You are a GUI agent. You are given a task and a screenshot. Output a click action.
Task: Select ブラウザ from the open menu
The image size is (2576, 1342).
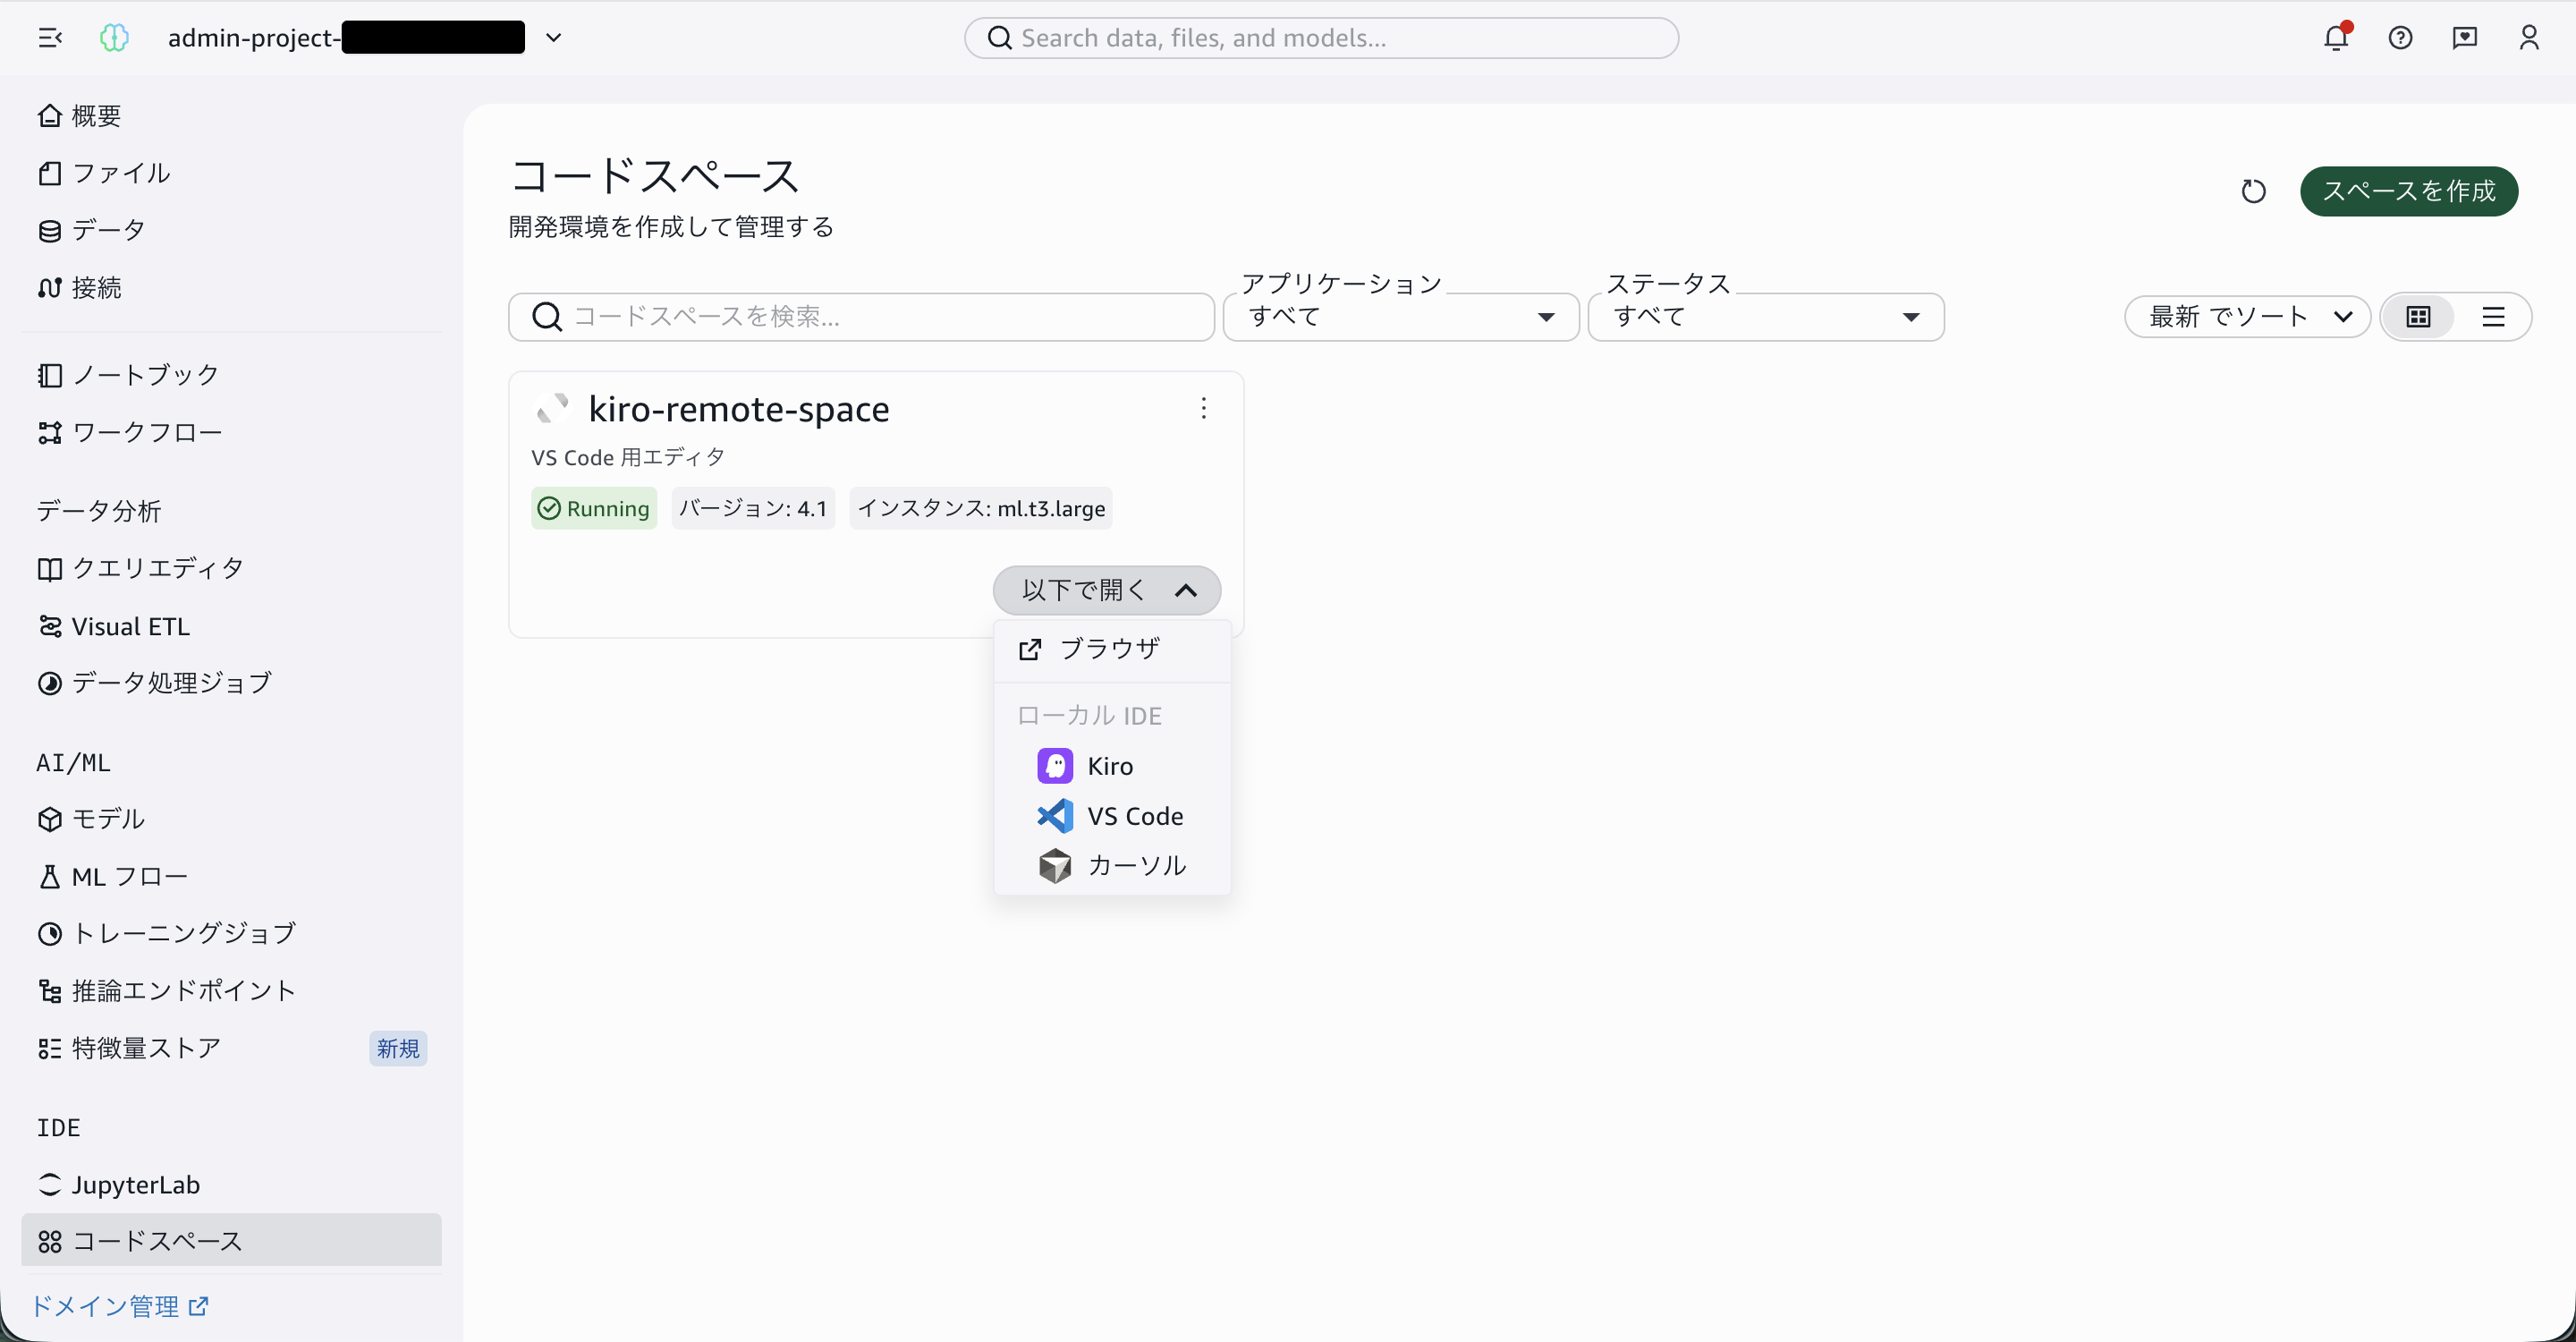[1112, 649]
